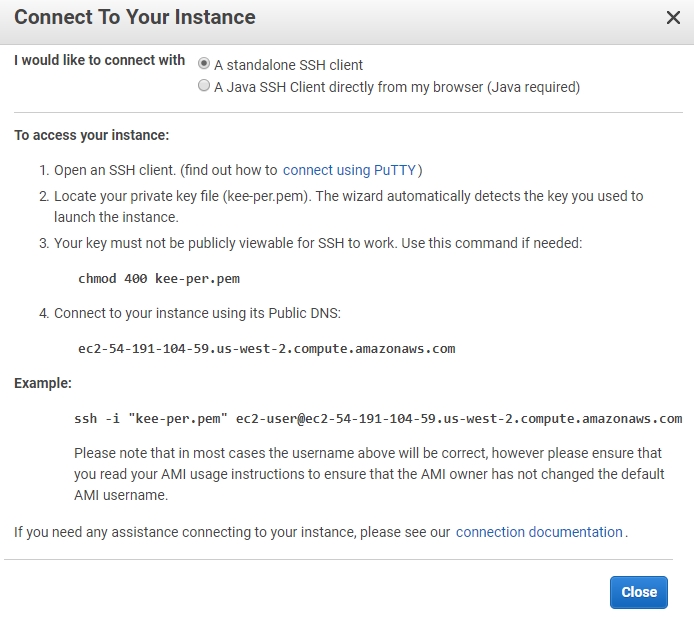Viewport: 694px width, 617px height.
Task: Click the AMI username note paragraph
Action: tap(368, 474)
